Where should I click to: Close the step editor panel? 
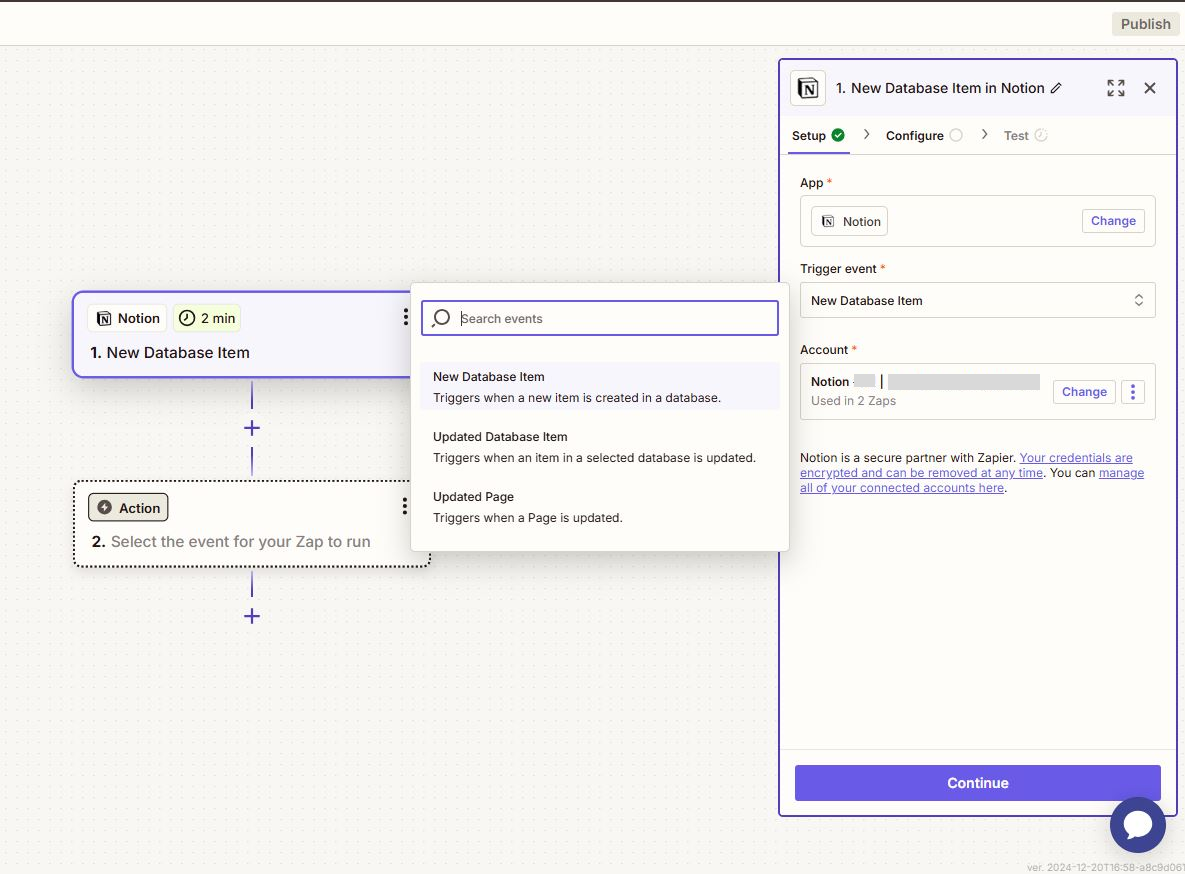click(1149, 88)
